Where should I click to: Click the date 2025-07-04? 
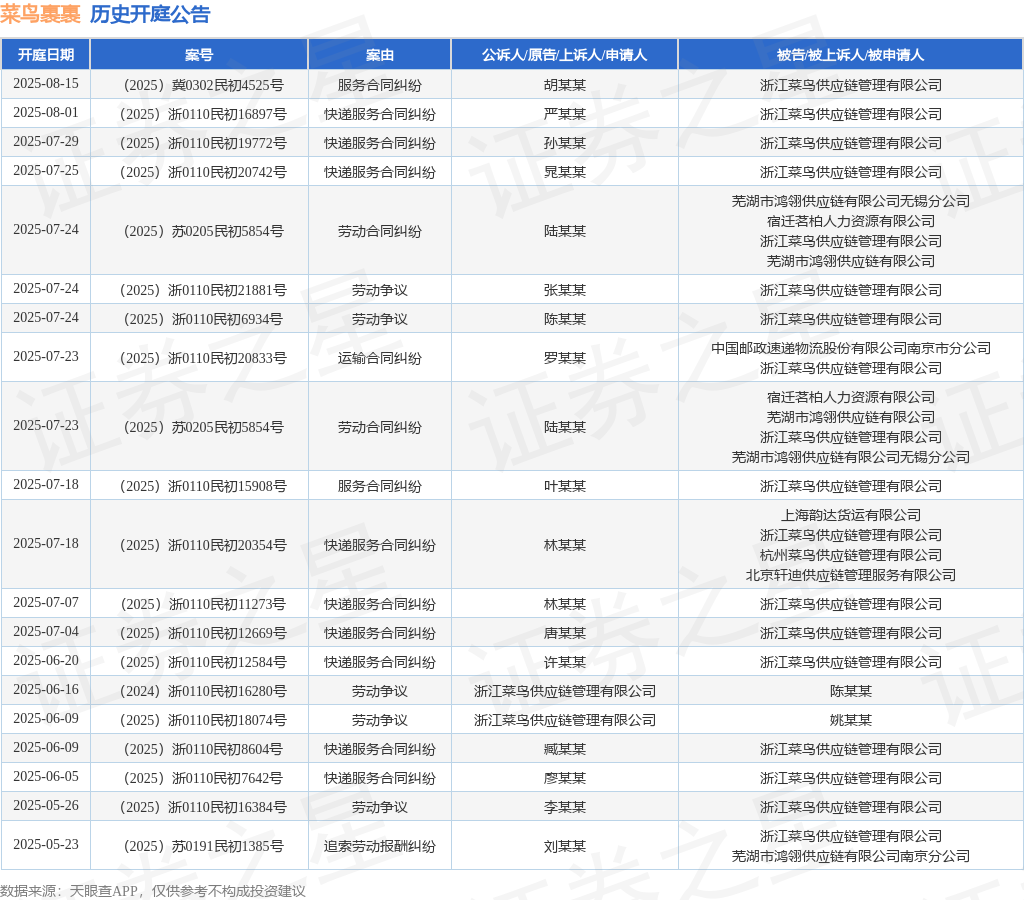click(x=46, y=632)
